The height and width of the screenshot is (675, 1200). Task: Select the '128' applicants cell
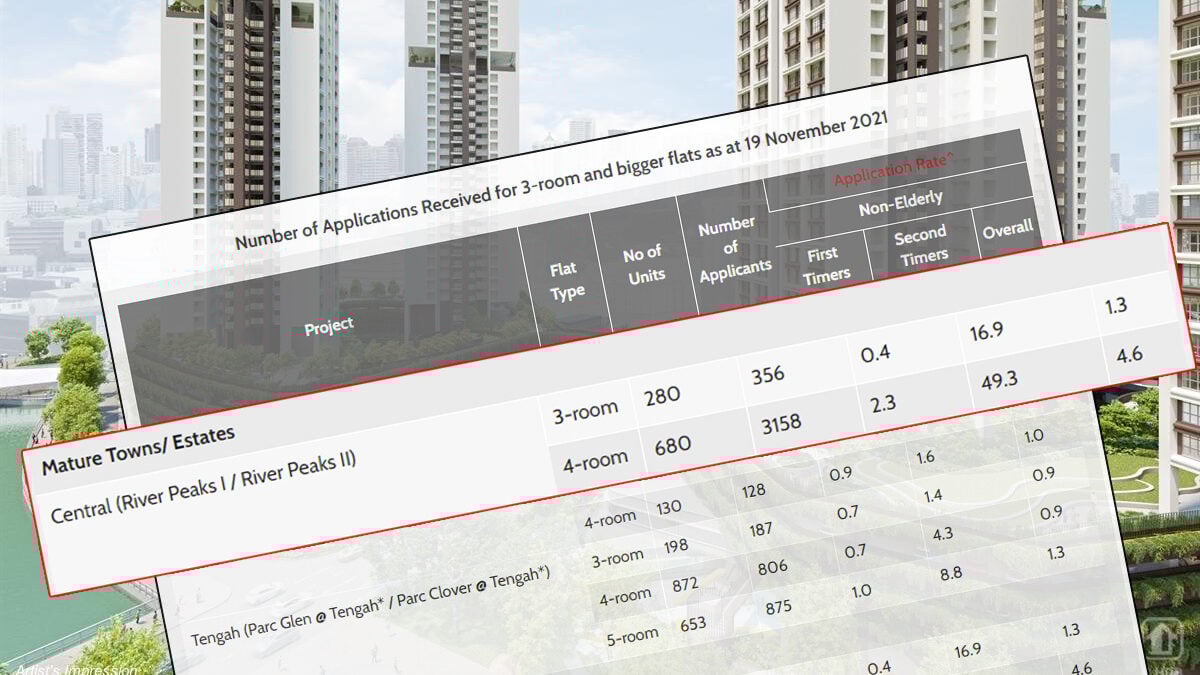(752, 490)
